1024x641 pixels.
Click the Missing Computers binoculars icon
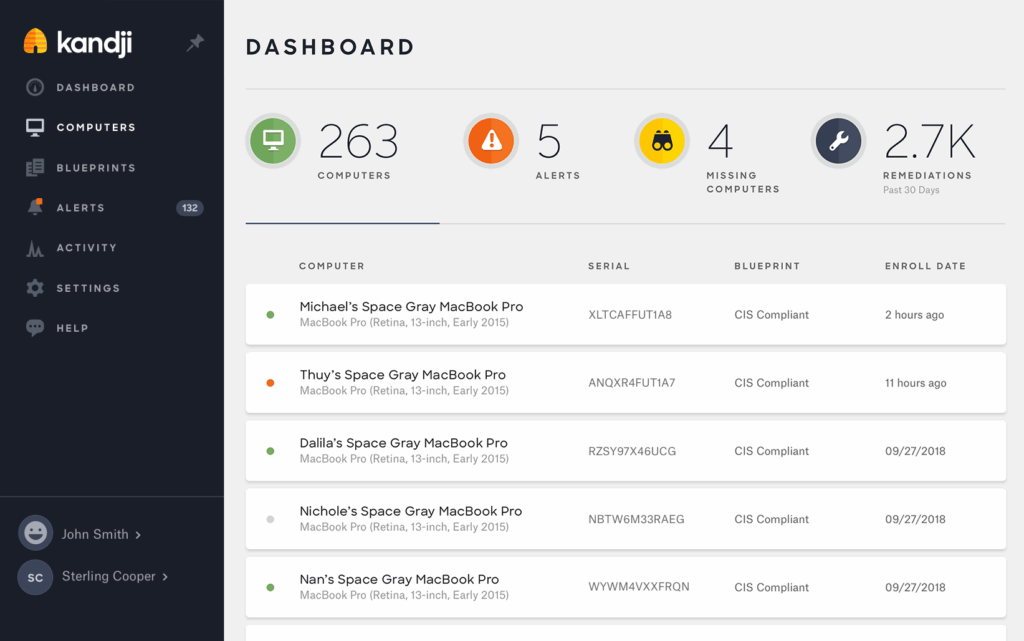pos(662,141)
